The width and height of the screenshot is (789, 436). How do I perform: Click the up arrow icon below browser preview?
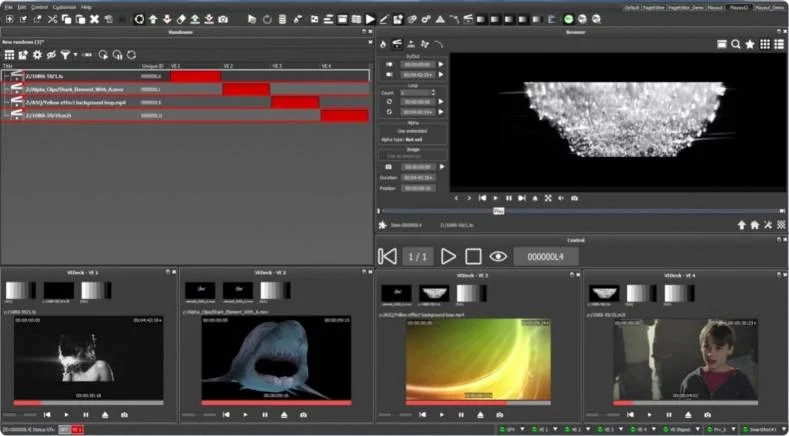[x=742, y=225]
